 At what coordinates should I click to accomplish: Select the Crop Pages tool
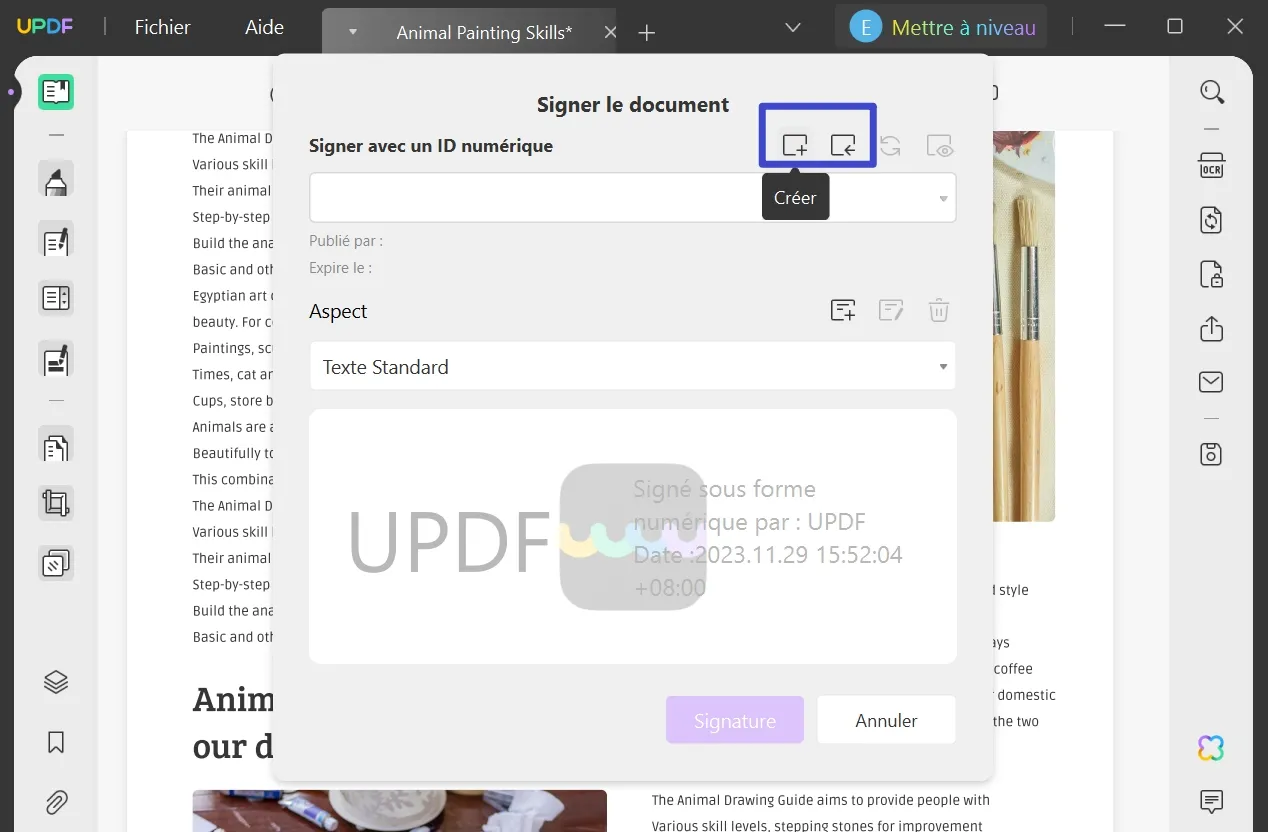coord(56,503)
